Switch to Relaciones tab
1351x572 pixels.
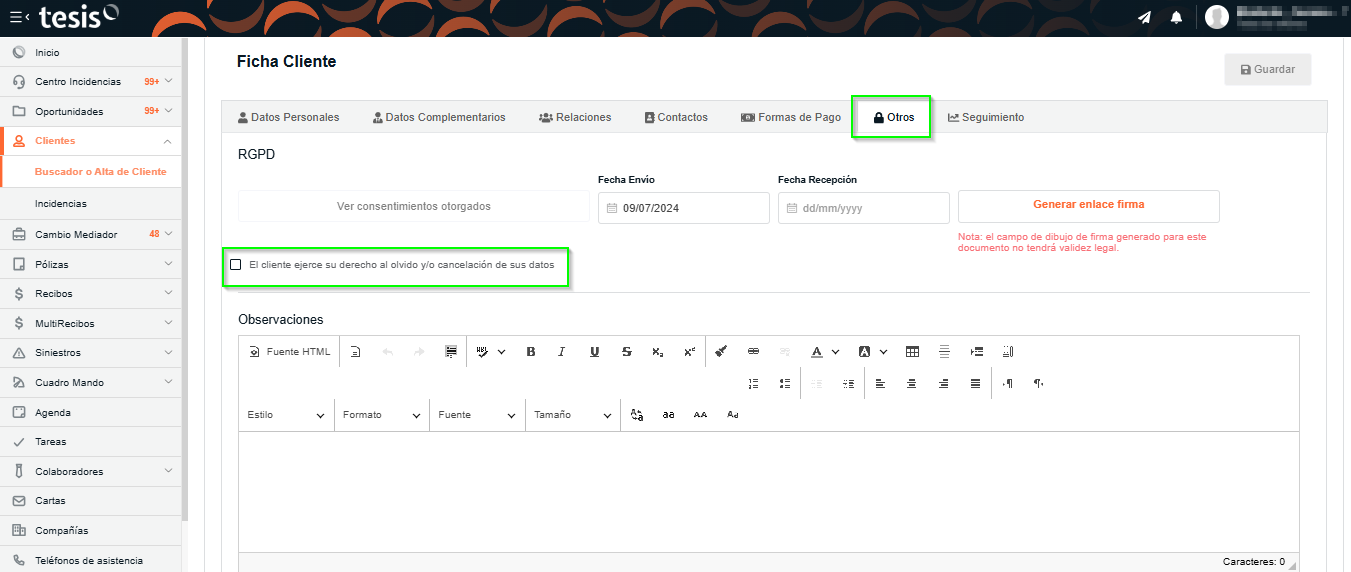[575, 117]
